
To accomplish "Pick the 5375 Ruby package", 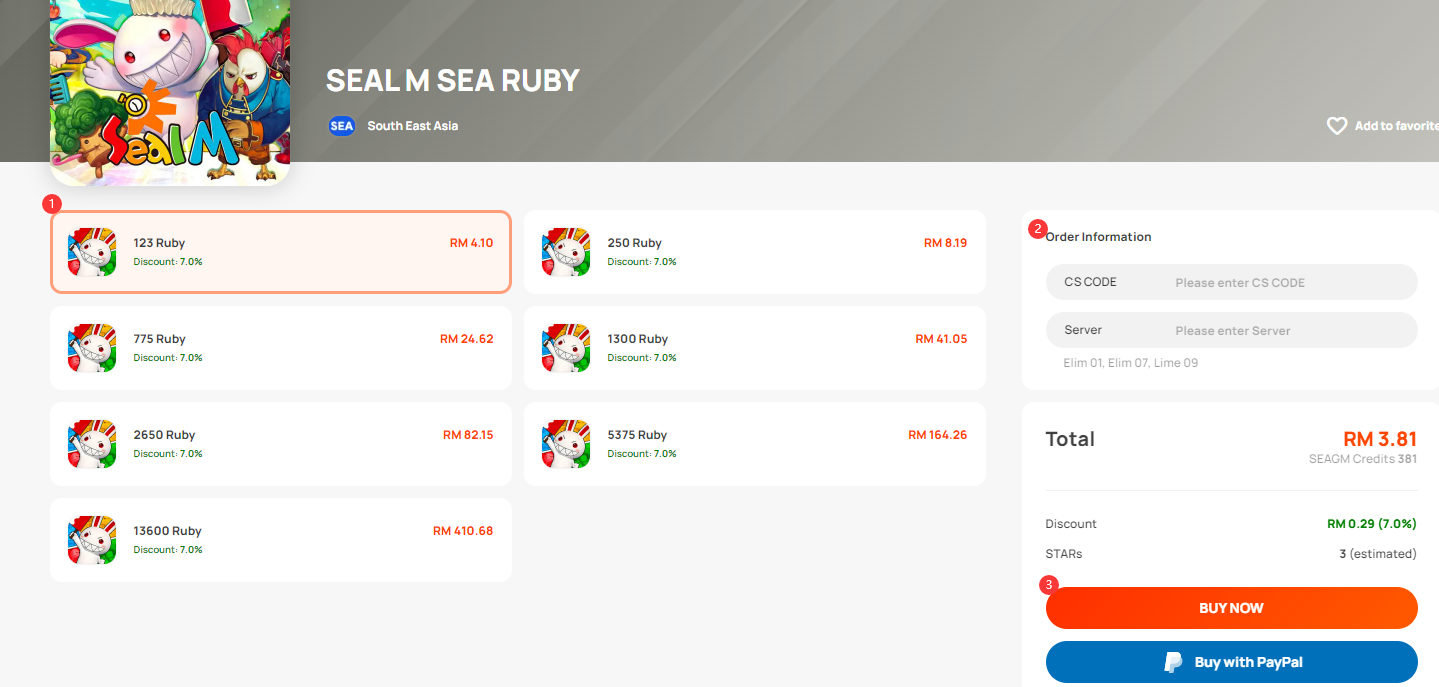I will pyautogui.click(x=755, y=444).
